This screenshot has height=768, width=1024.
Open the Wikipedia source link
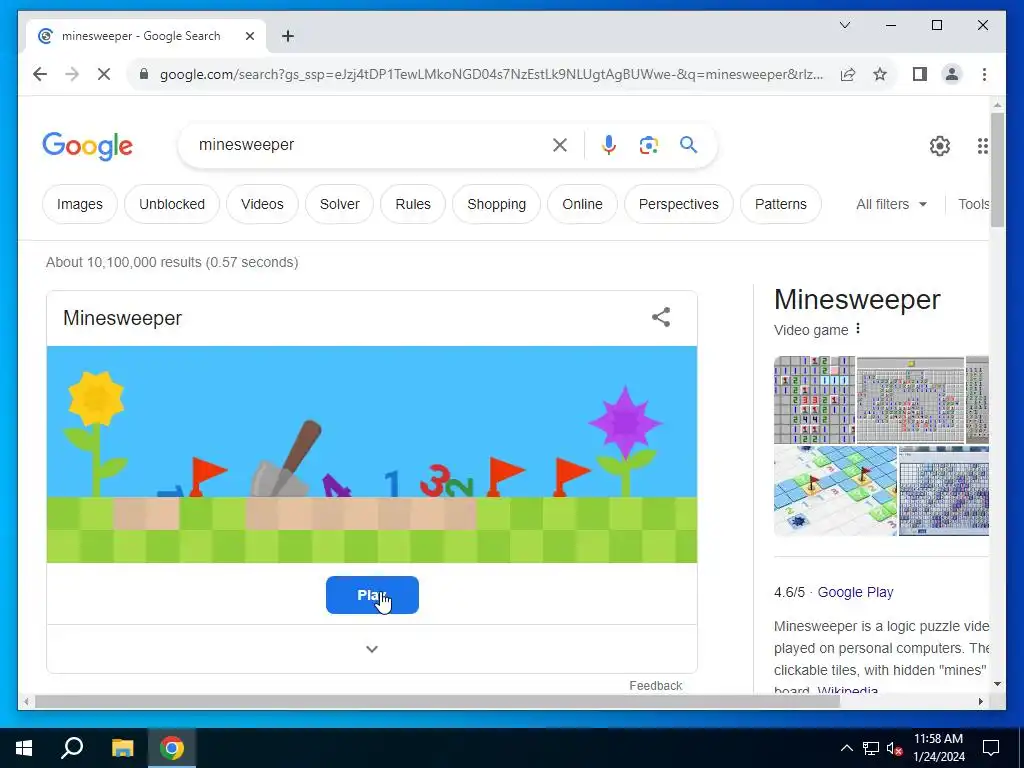coord(848,690)
